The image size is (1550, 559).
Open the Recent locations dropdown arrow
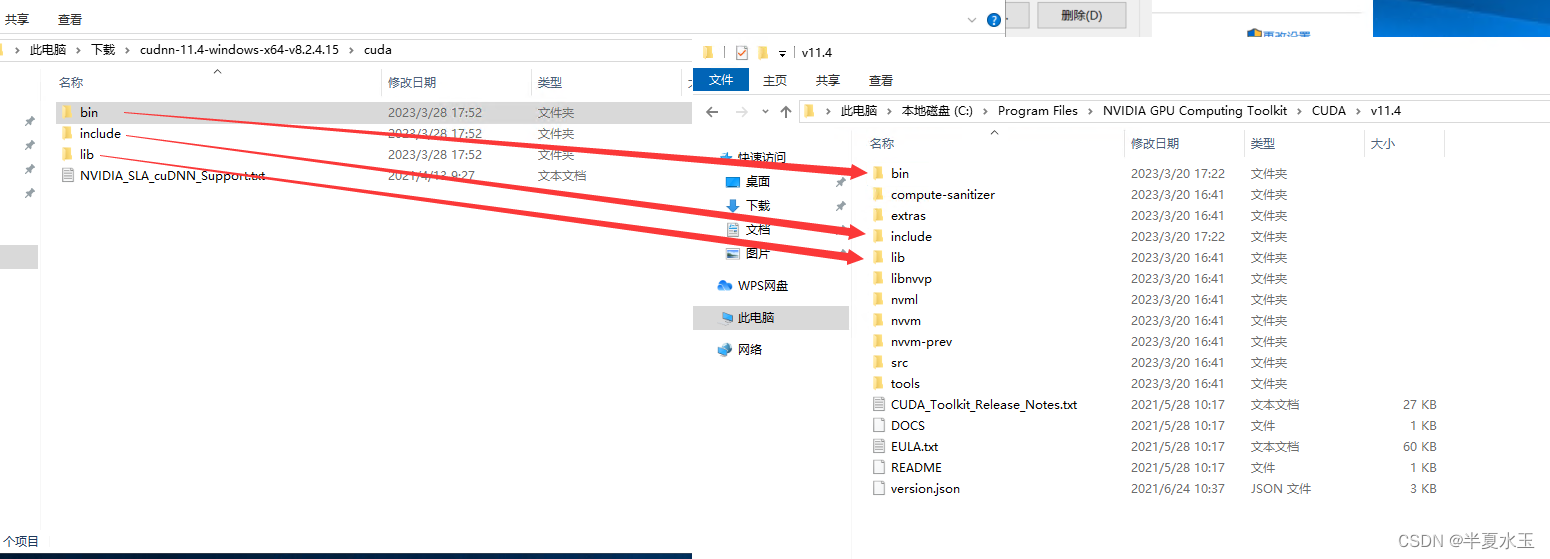pyautogui.click(x=765, y=111)
